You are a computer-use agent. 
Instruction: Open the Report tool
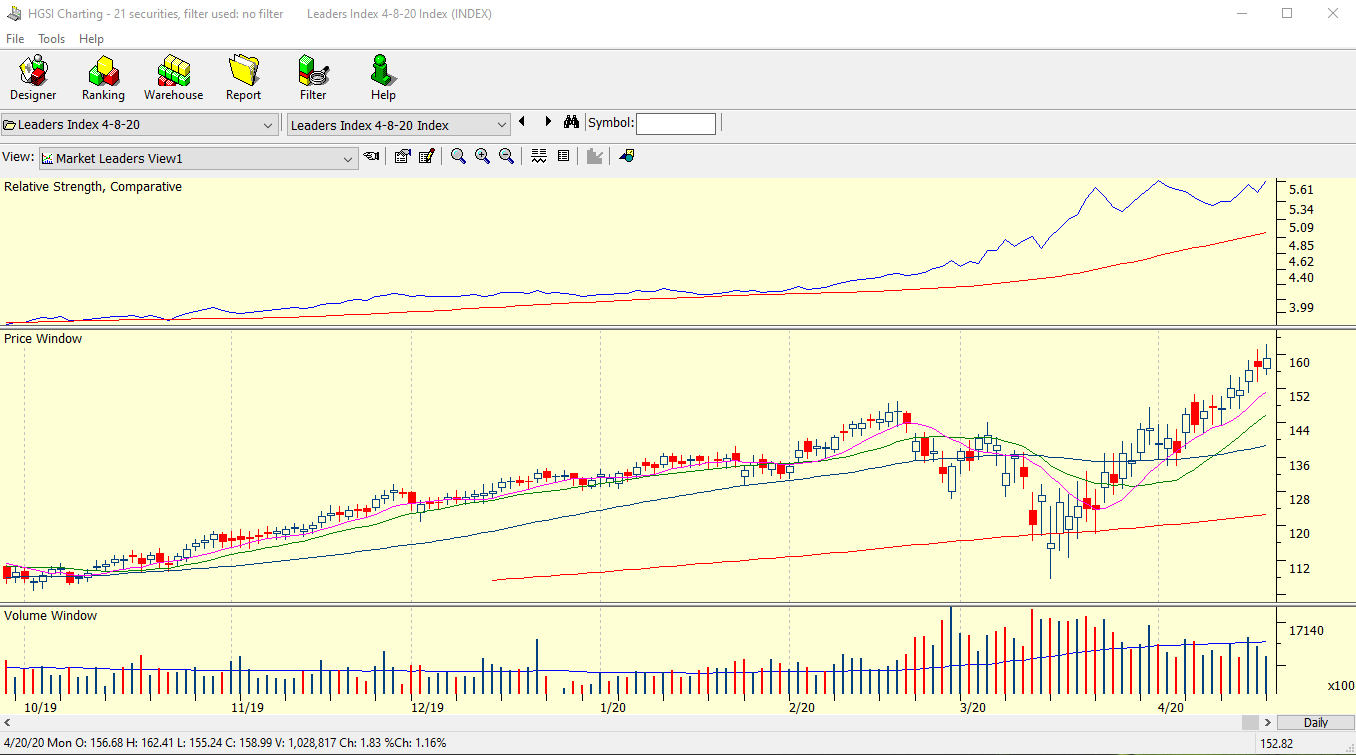tap(243, 78)
